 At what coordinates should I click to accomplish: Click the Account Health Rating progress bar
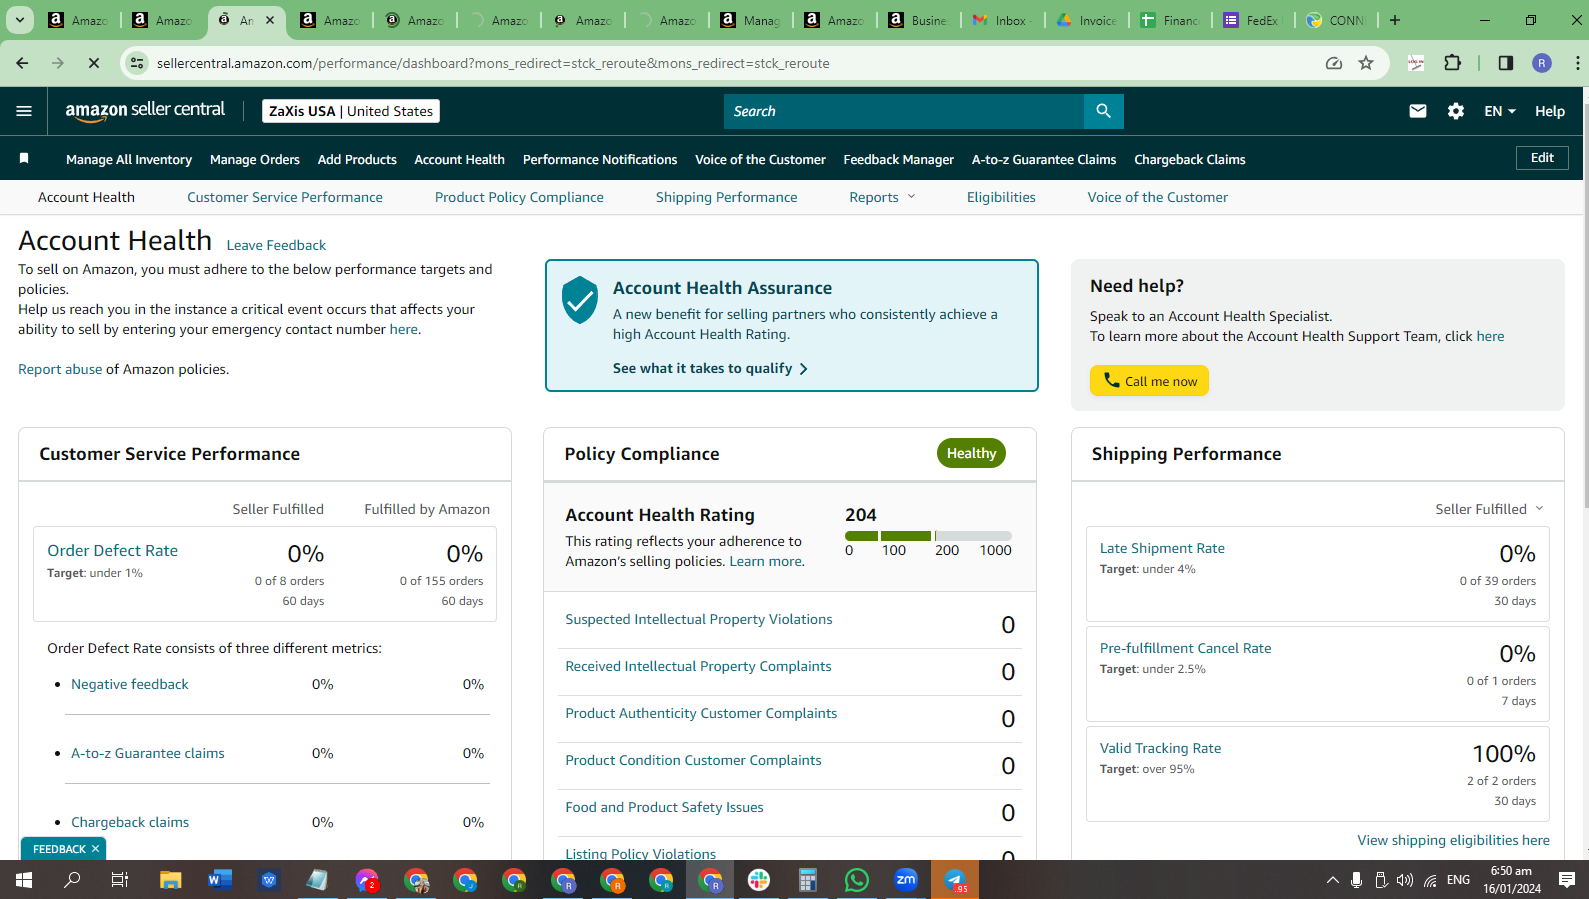pyautogui.click(x=928, y=536)
